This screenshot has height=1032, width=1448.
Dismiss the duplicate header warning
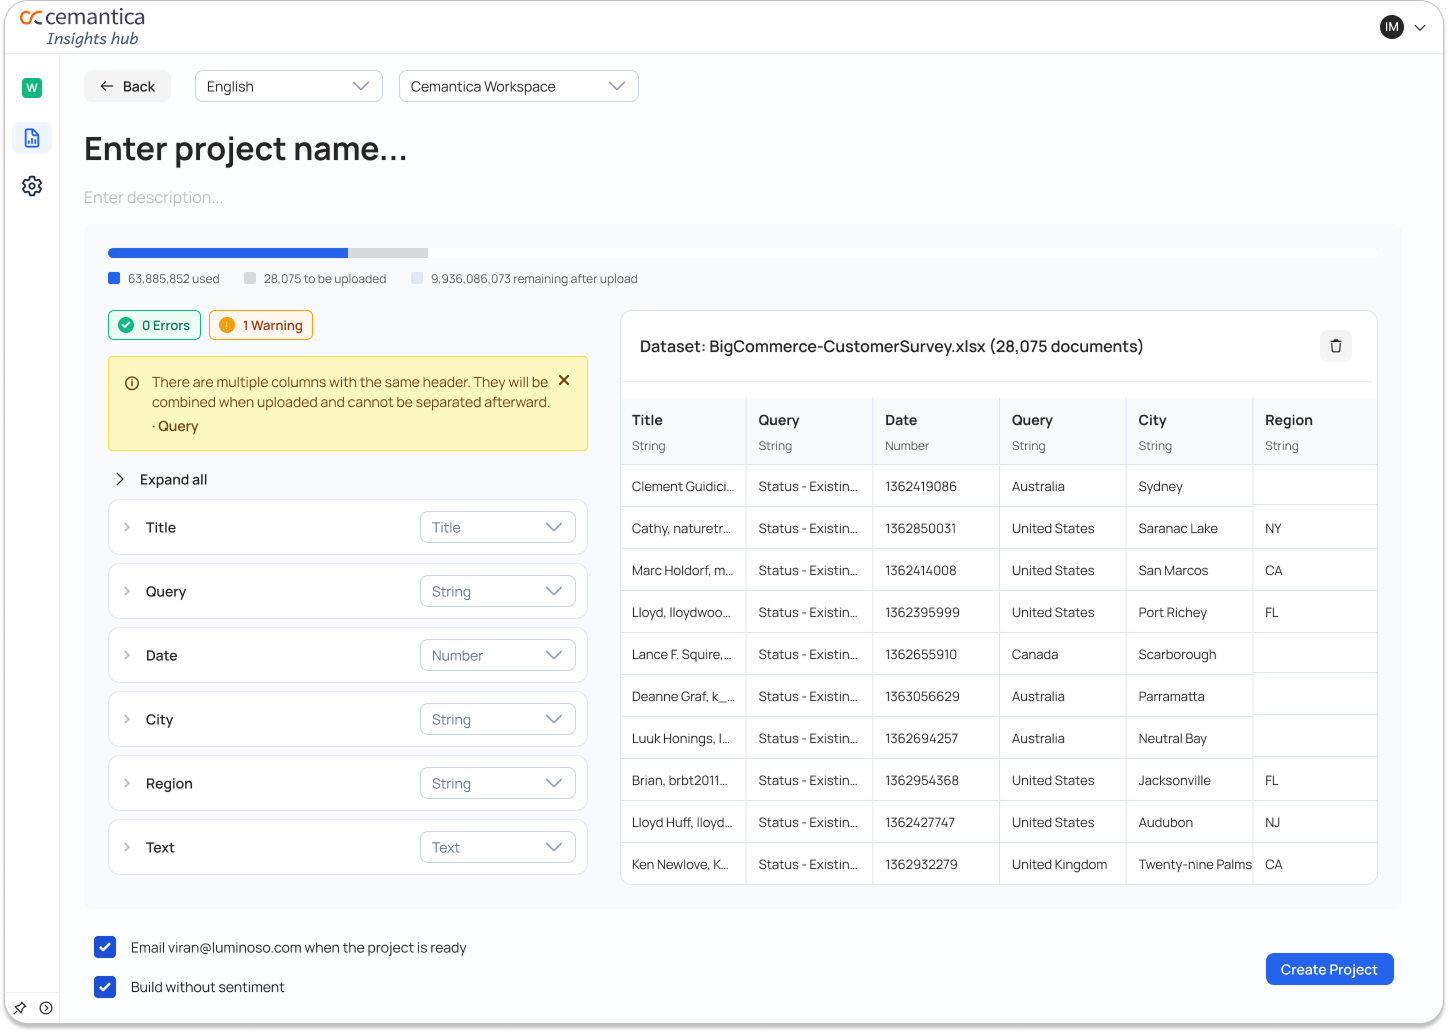[564, 380]
